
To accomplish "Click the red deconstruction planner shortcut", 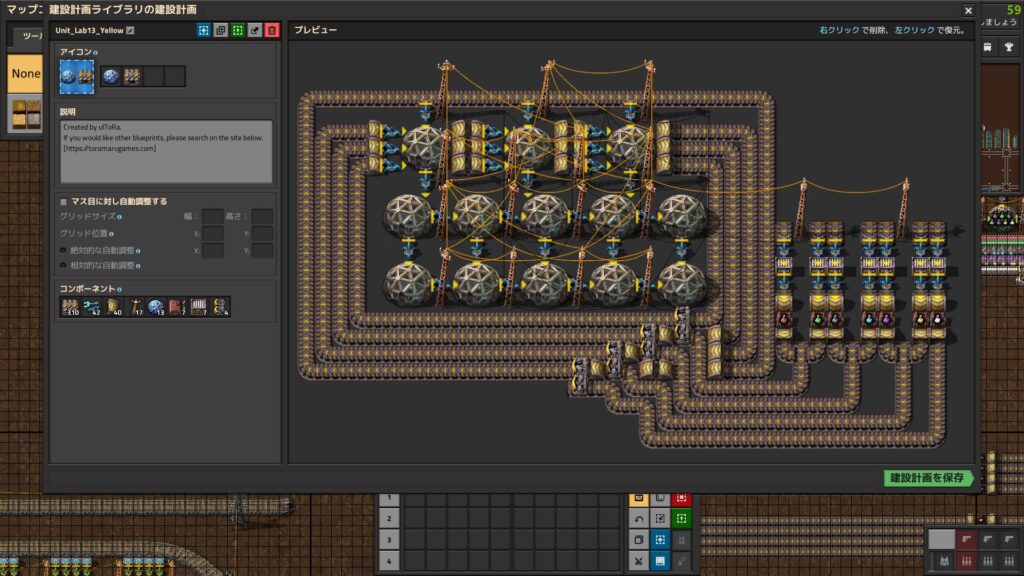I will pyautogui.click(x=682, y=499).
